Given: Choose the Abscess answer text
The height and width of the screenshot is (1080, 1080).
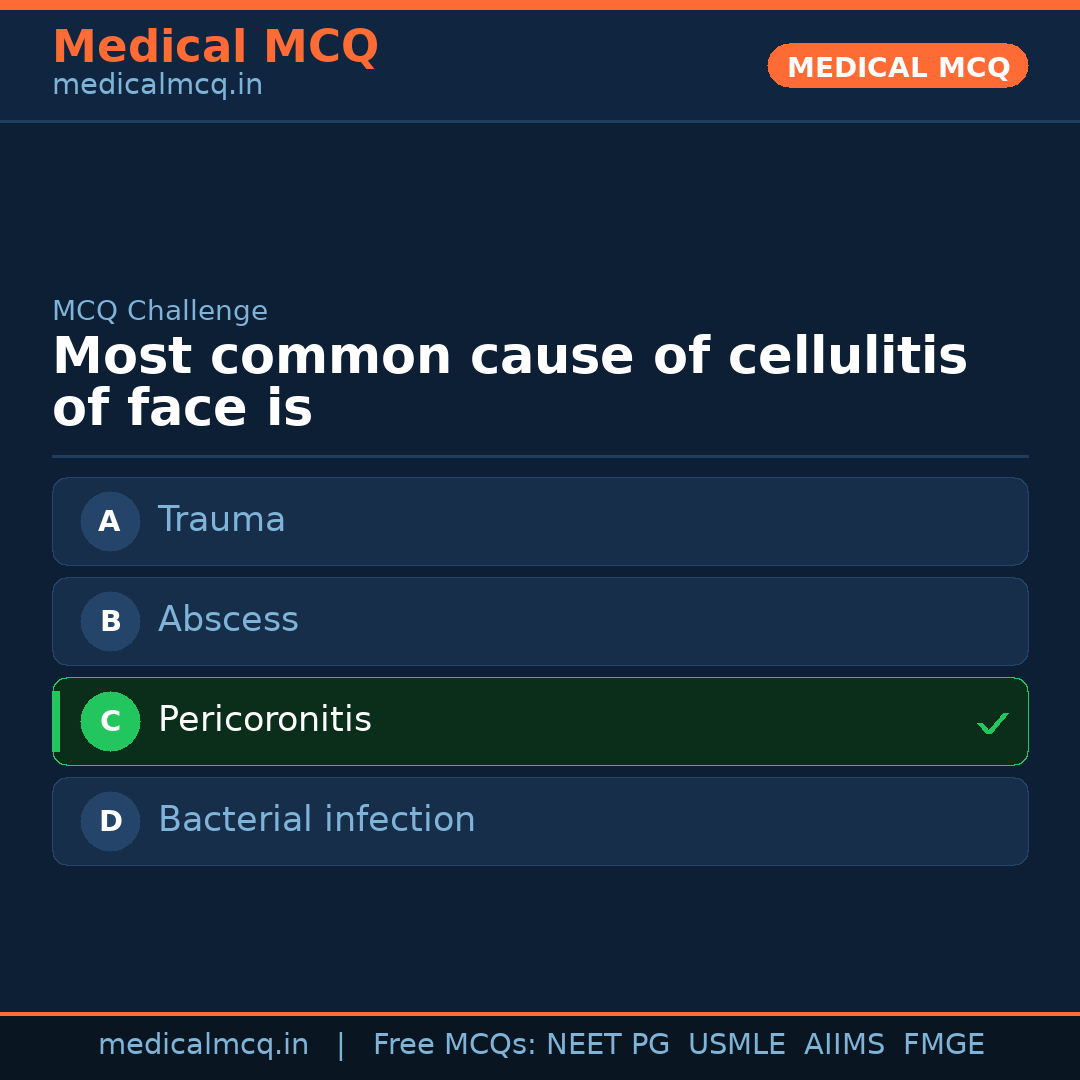Looking at the screenshot, I should click(x=228, y=620).
